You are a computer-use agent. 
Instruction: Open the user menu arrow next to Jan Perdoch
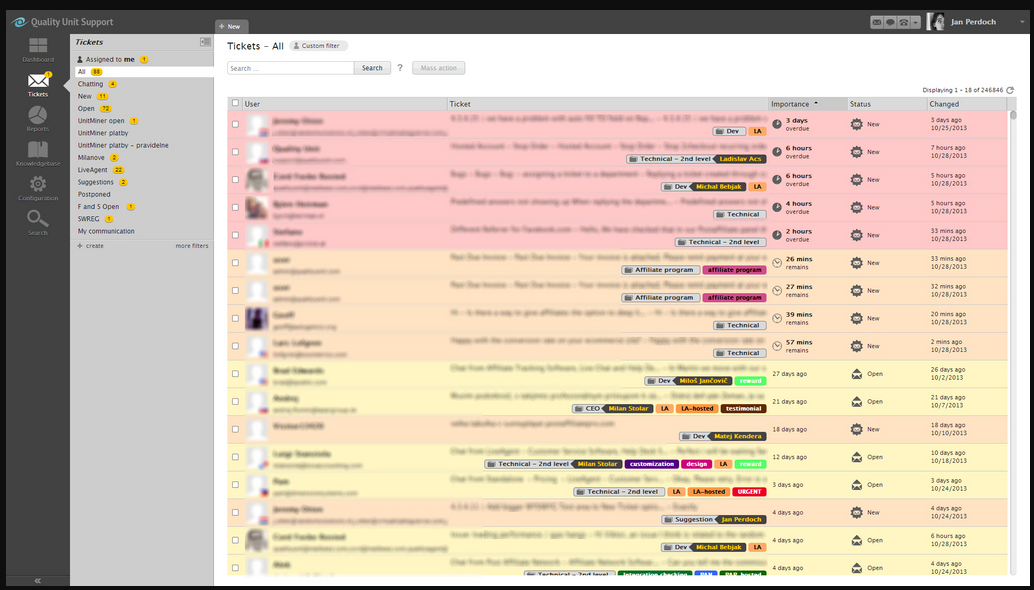(x=1022, y=22)
